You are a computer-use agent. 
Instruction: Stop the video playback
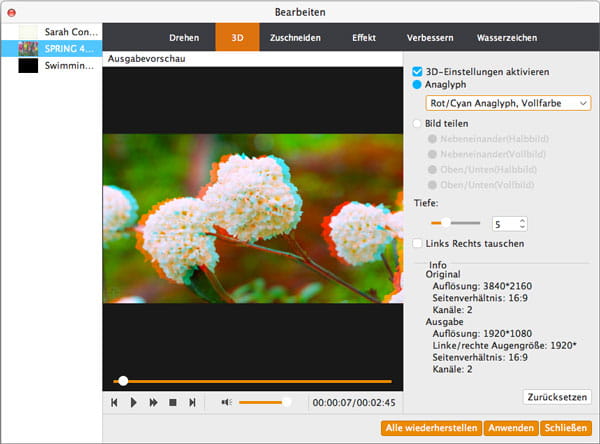[173, 402]
